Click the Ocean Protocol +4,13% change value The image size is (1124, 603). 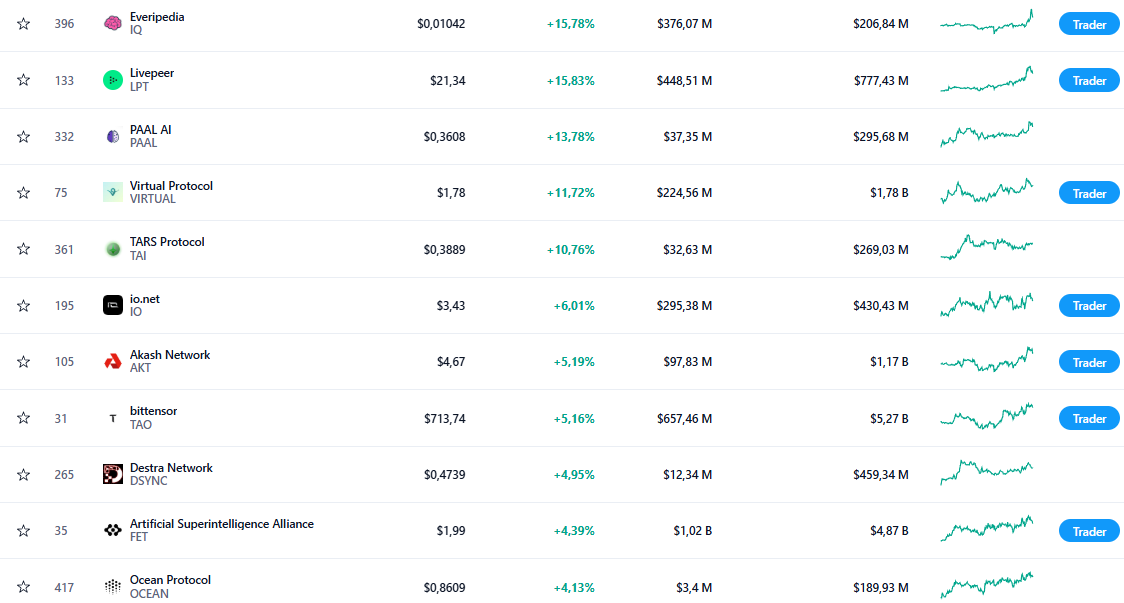pyautogui.click(x=574, y=587)
